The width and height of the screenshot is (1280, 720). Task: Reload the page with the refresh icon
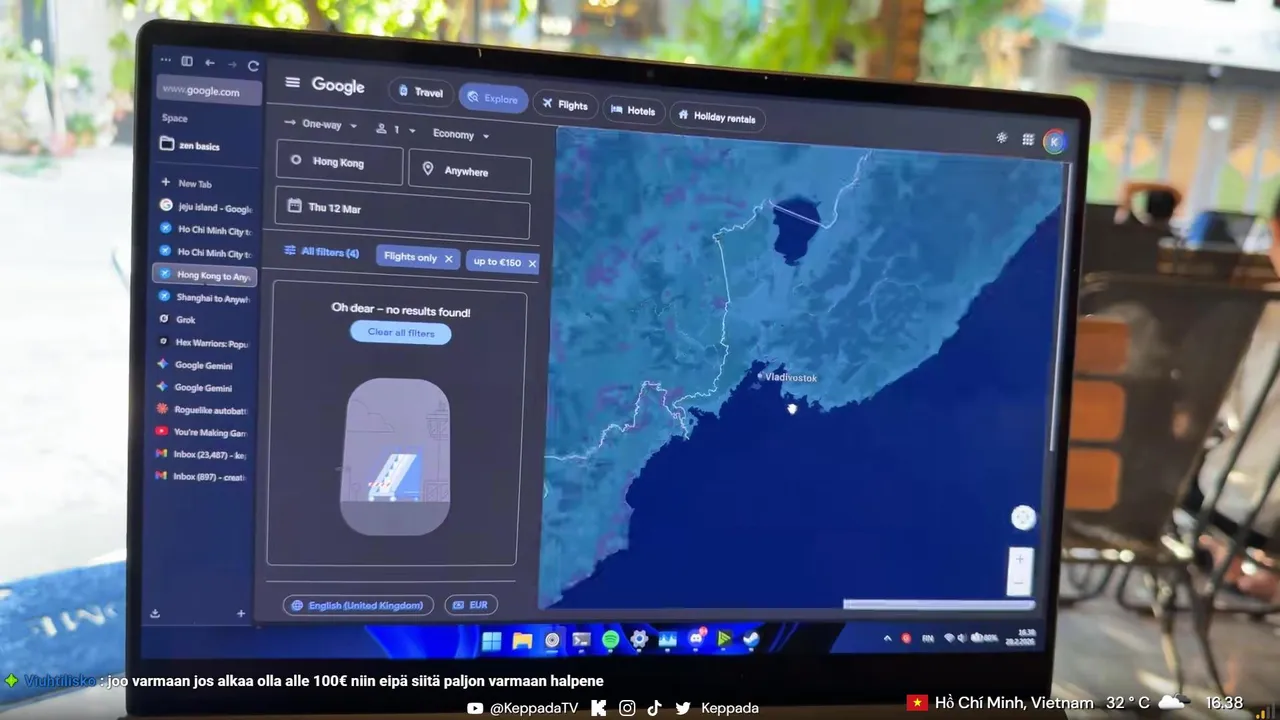pyautogui.click(x=253, y=66)
